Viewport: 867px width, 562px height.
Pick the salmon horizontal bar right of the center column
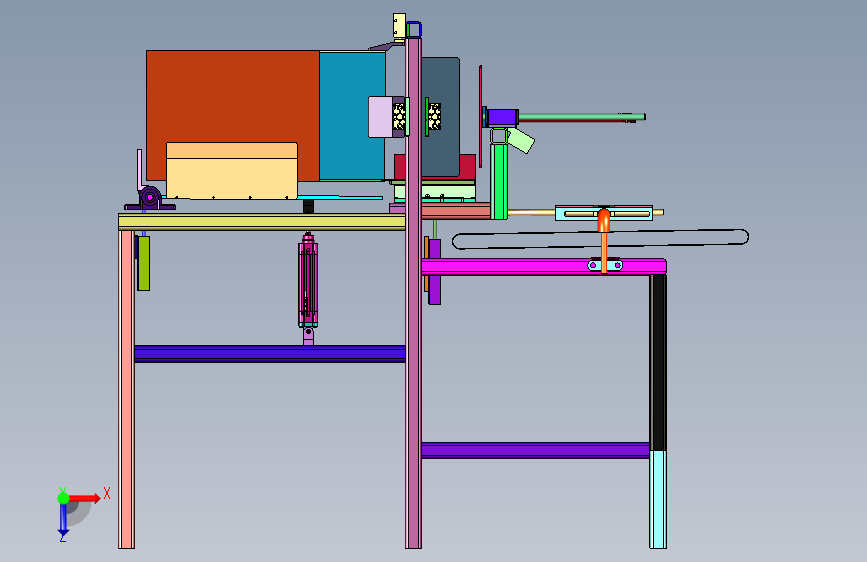tap(456, 211)
